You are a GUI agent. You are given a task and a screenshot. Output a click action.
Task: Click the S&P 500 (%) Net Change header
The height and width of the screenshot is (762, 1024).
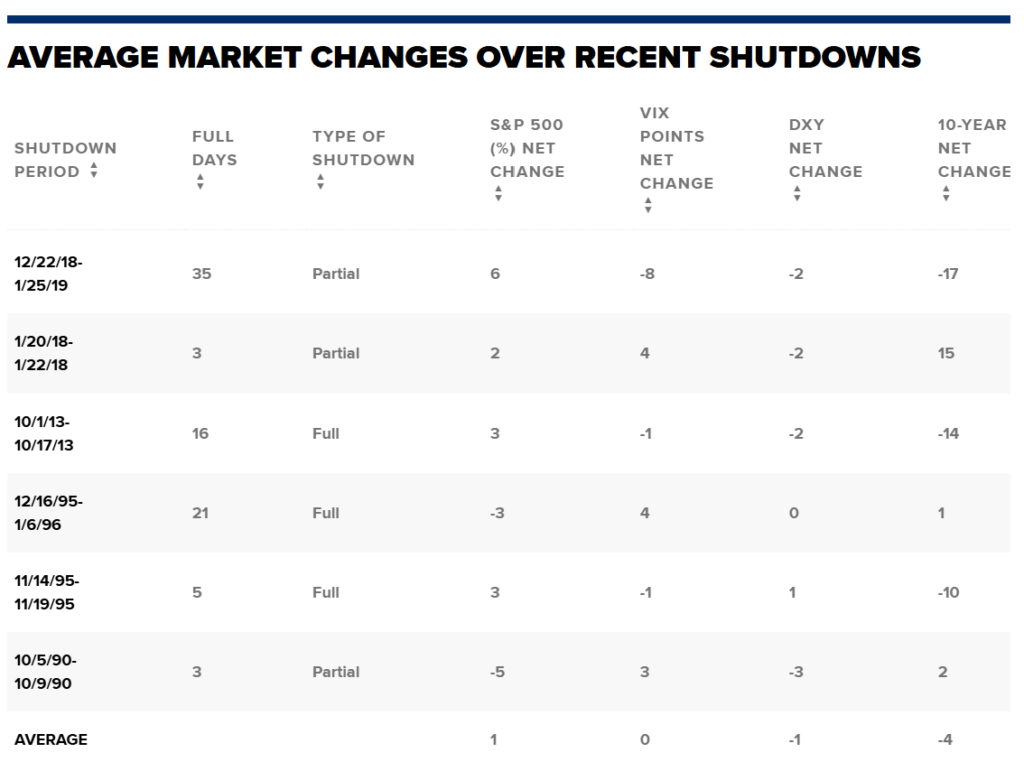527,148
